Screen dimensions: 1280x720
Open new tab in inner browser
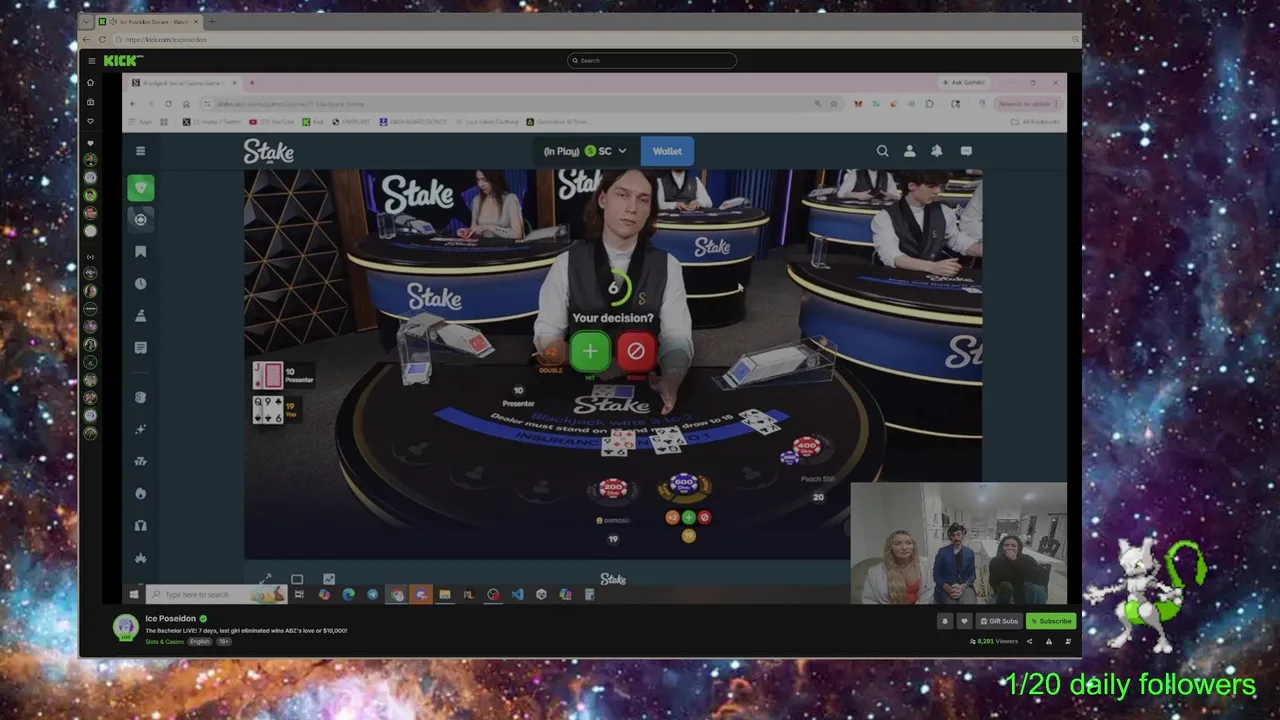[x=252, y=82]
